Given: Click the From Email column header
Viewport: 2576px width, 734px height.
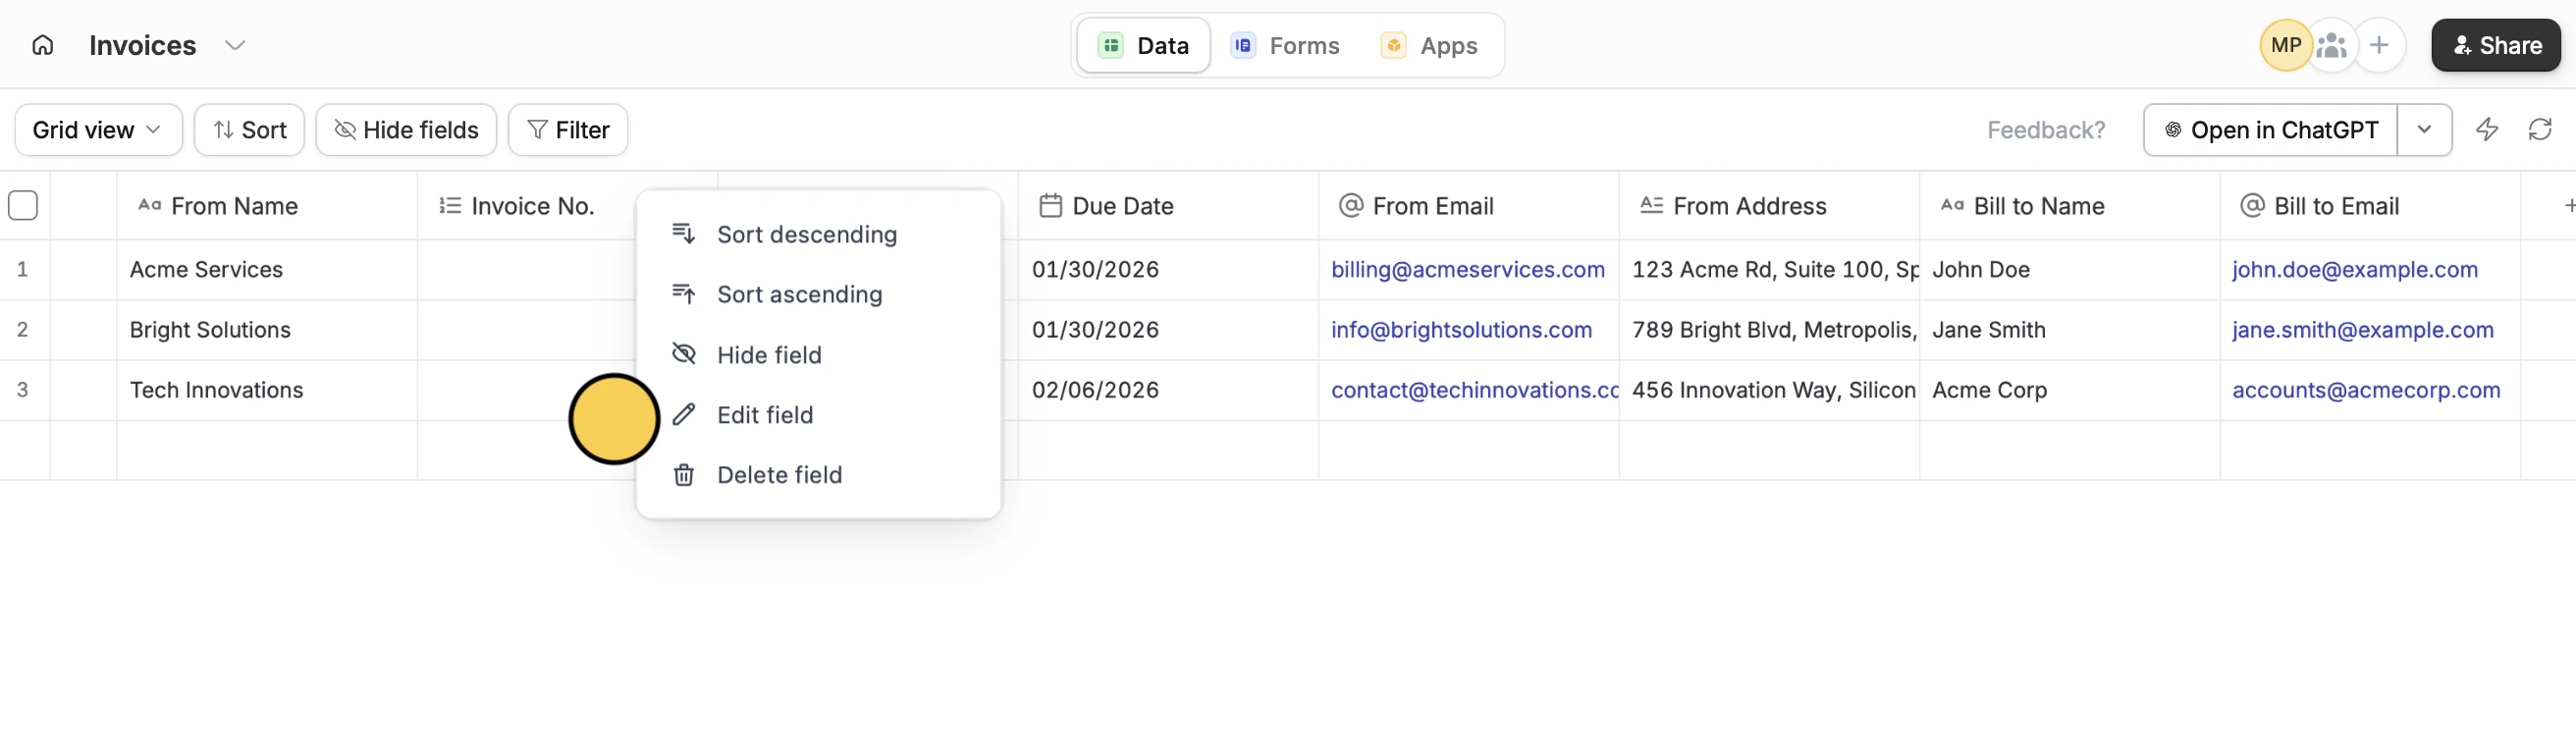Looking at the screenshot, I should click(x=1468, y=206).
